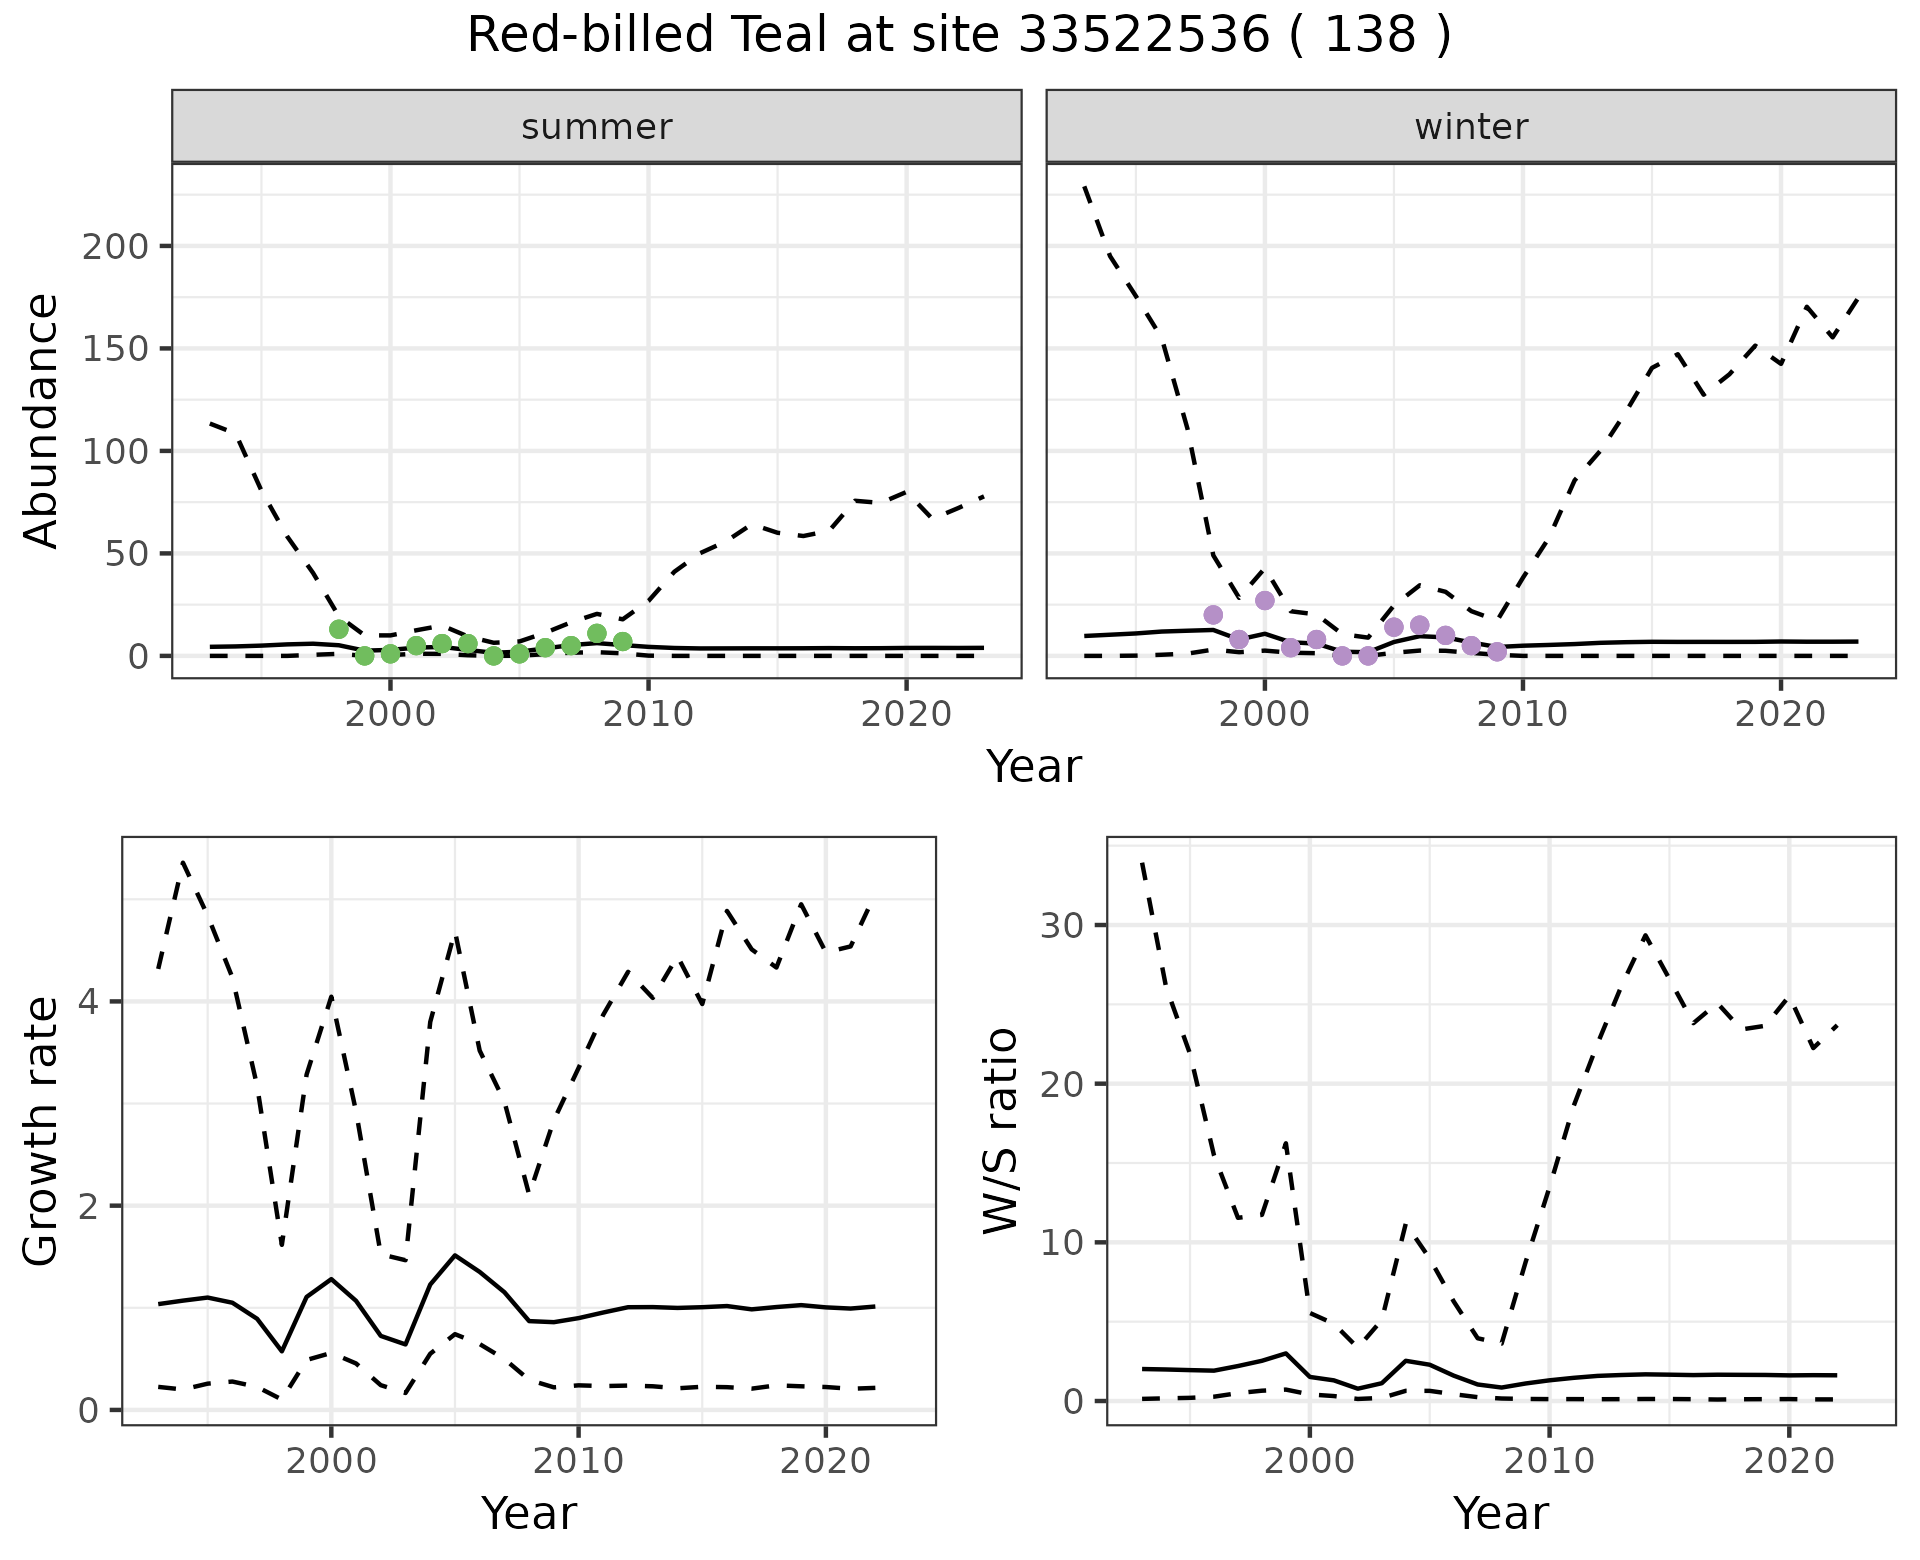Click shared Year label between top panels
The image size is (1920, 1560).
1034,767
